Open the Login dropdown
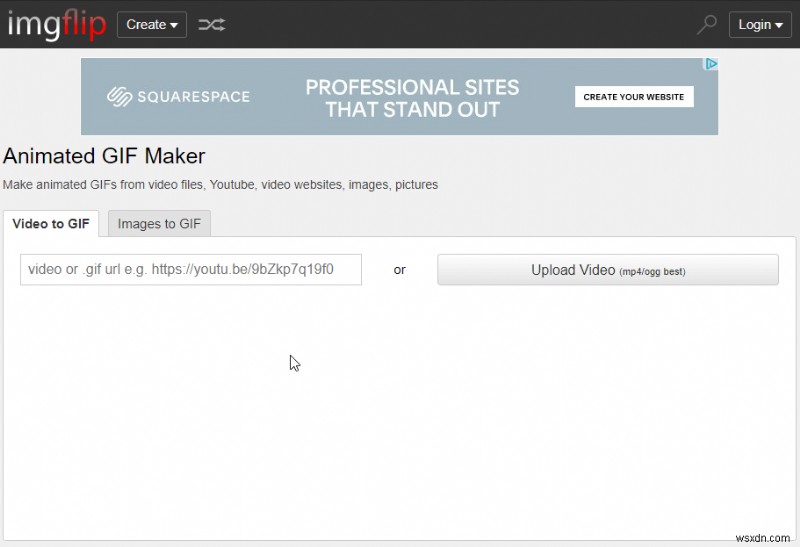This screenshot has width=800, height=547. [760, 24]
